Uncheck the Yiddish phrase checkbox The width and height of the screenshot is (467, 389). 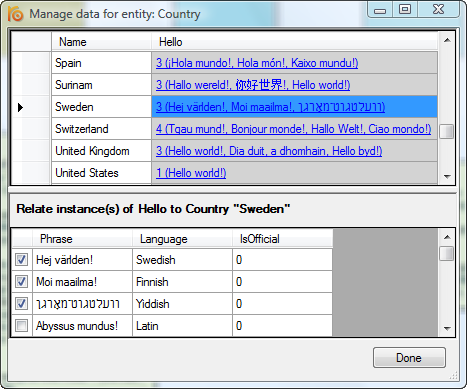coord(21,304)
